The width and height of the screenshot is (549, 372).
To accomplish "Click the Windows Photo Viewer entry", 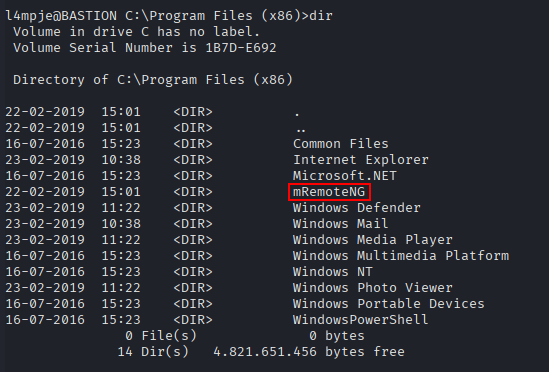I will [x=373, y=288].
